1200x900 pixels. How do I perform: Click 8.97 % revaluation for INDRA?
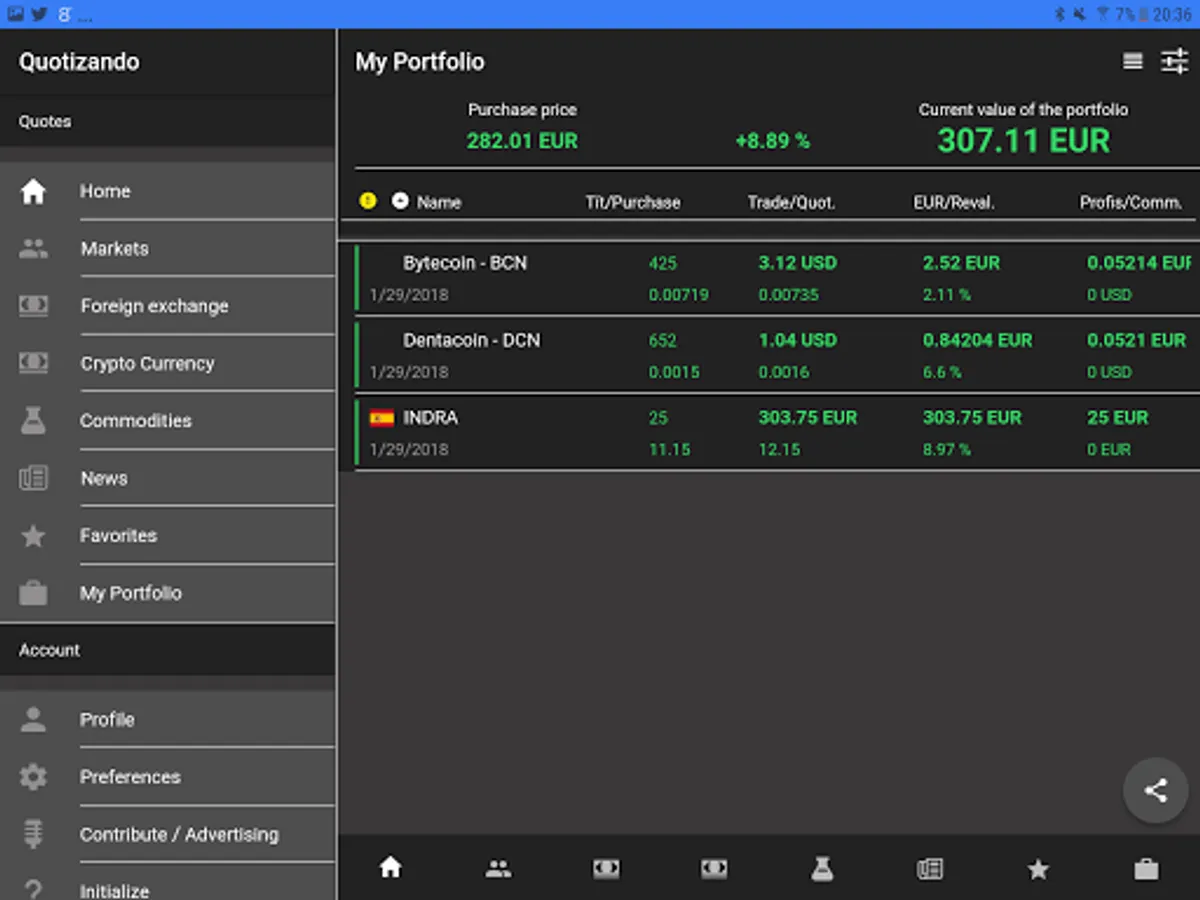[946, 450]
